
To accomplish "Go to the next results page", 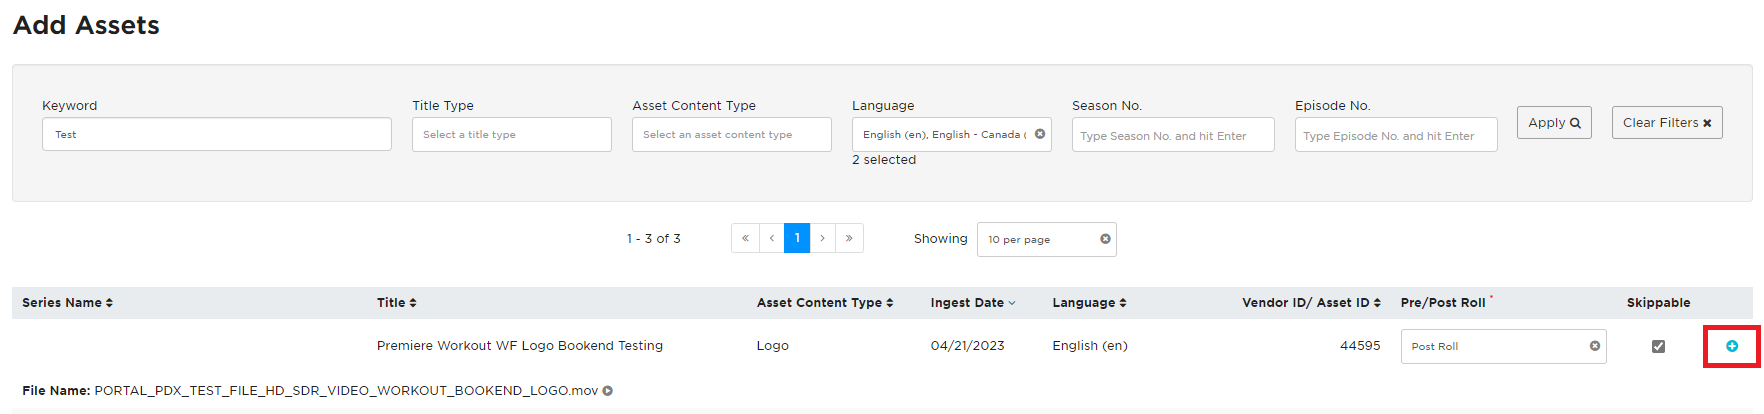I will tap(823, 238).
